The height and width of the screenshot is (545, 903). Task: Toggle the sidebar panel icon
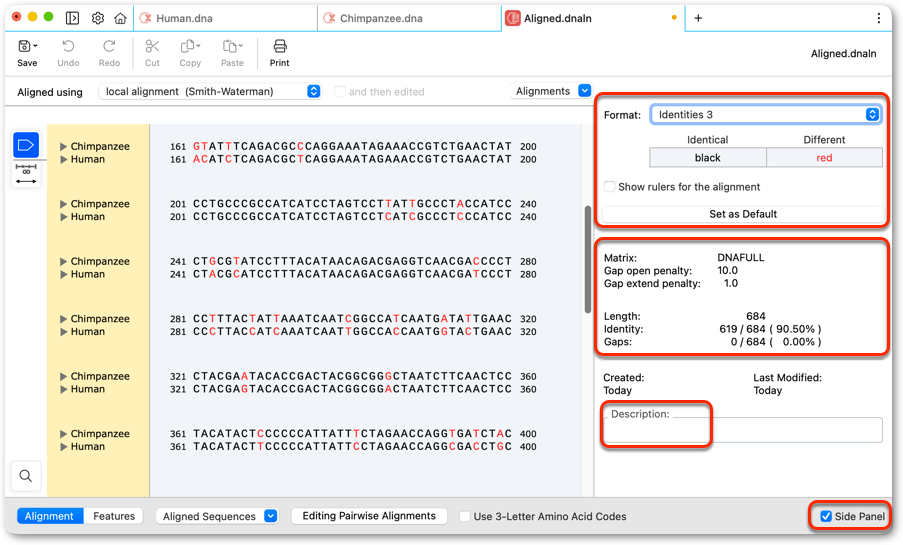[73, 18]
